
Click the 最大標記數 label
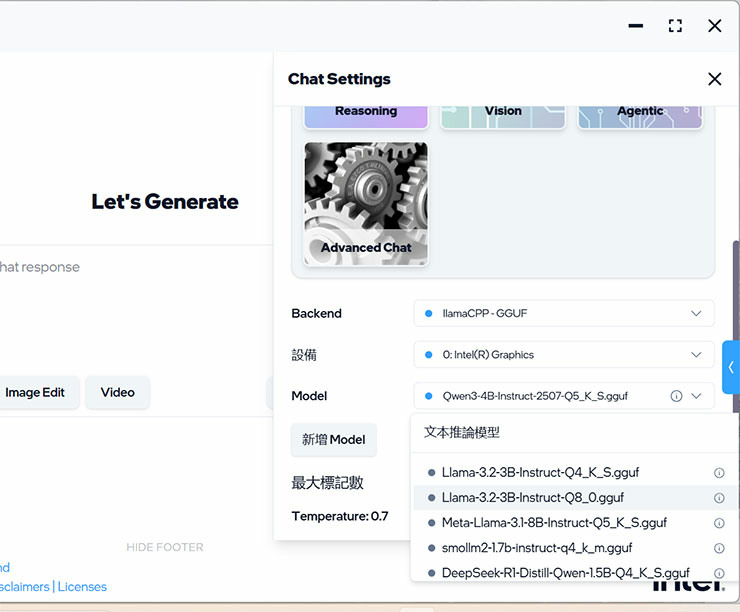328,483
